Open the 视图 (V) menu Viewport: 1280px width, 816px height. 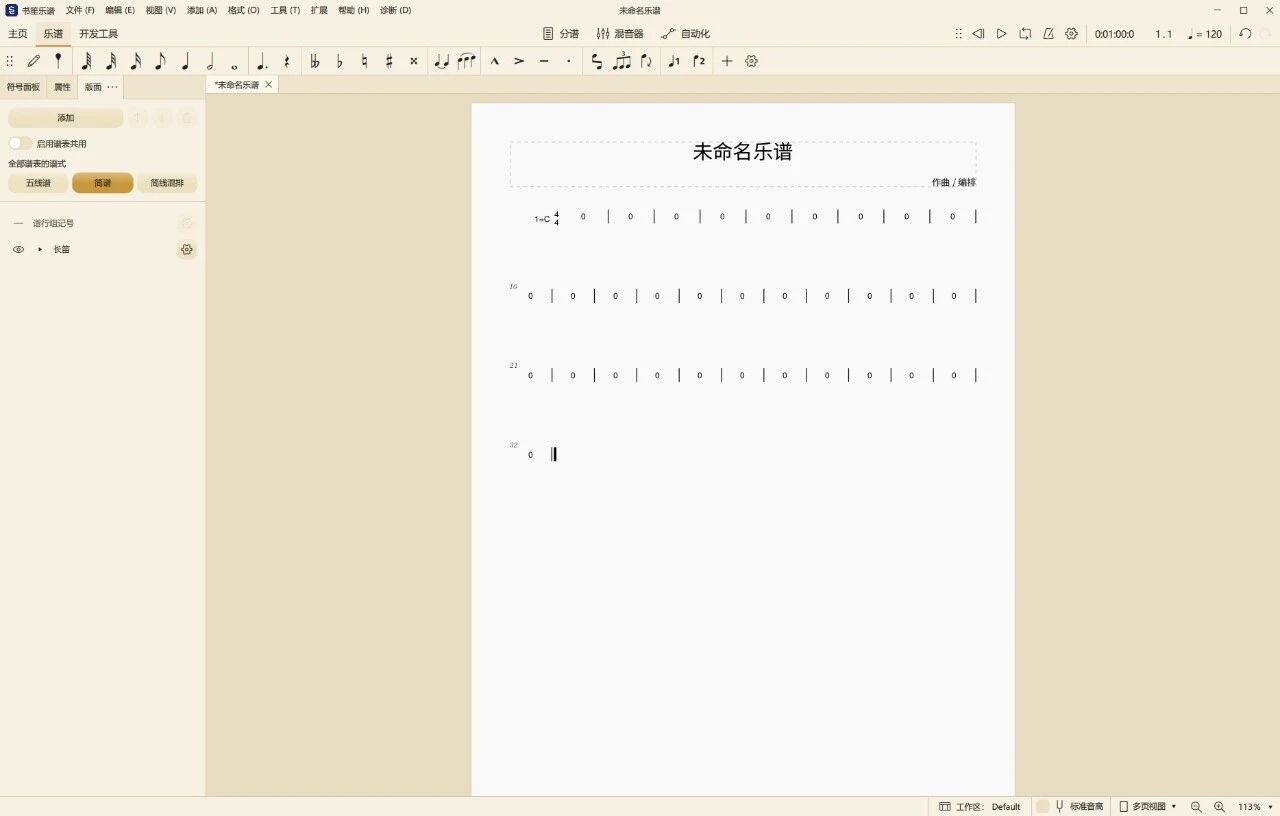point(160,10)
